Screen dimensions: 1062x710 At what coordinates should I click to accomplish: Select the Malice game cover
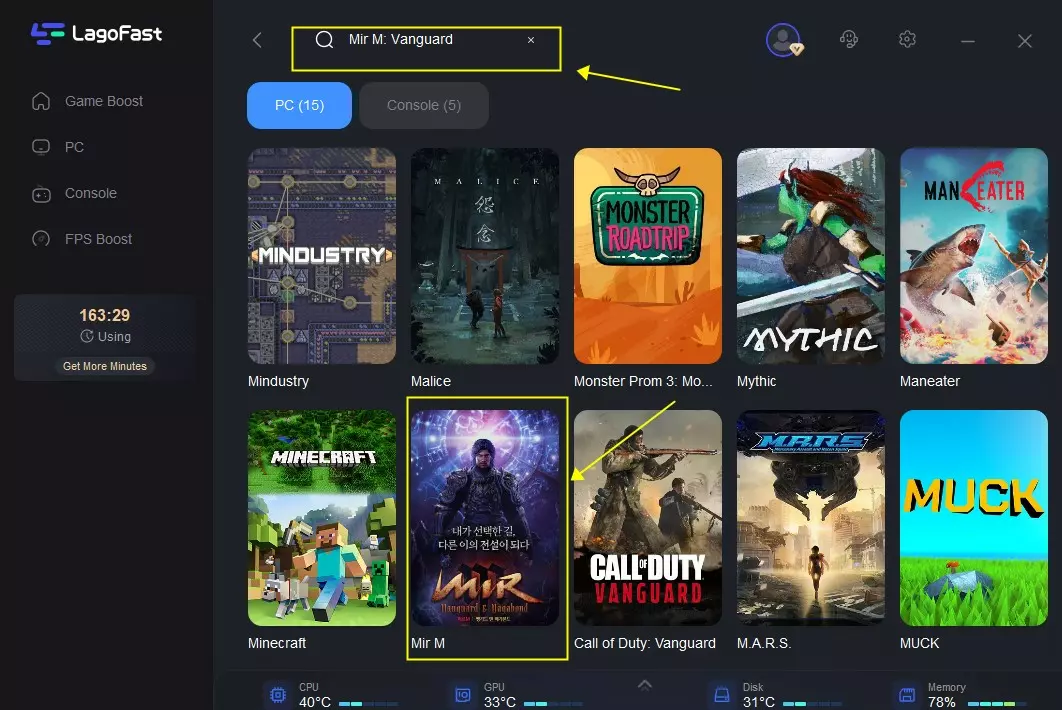click(485, 256)
